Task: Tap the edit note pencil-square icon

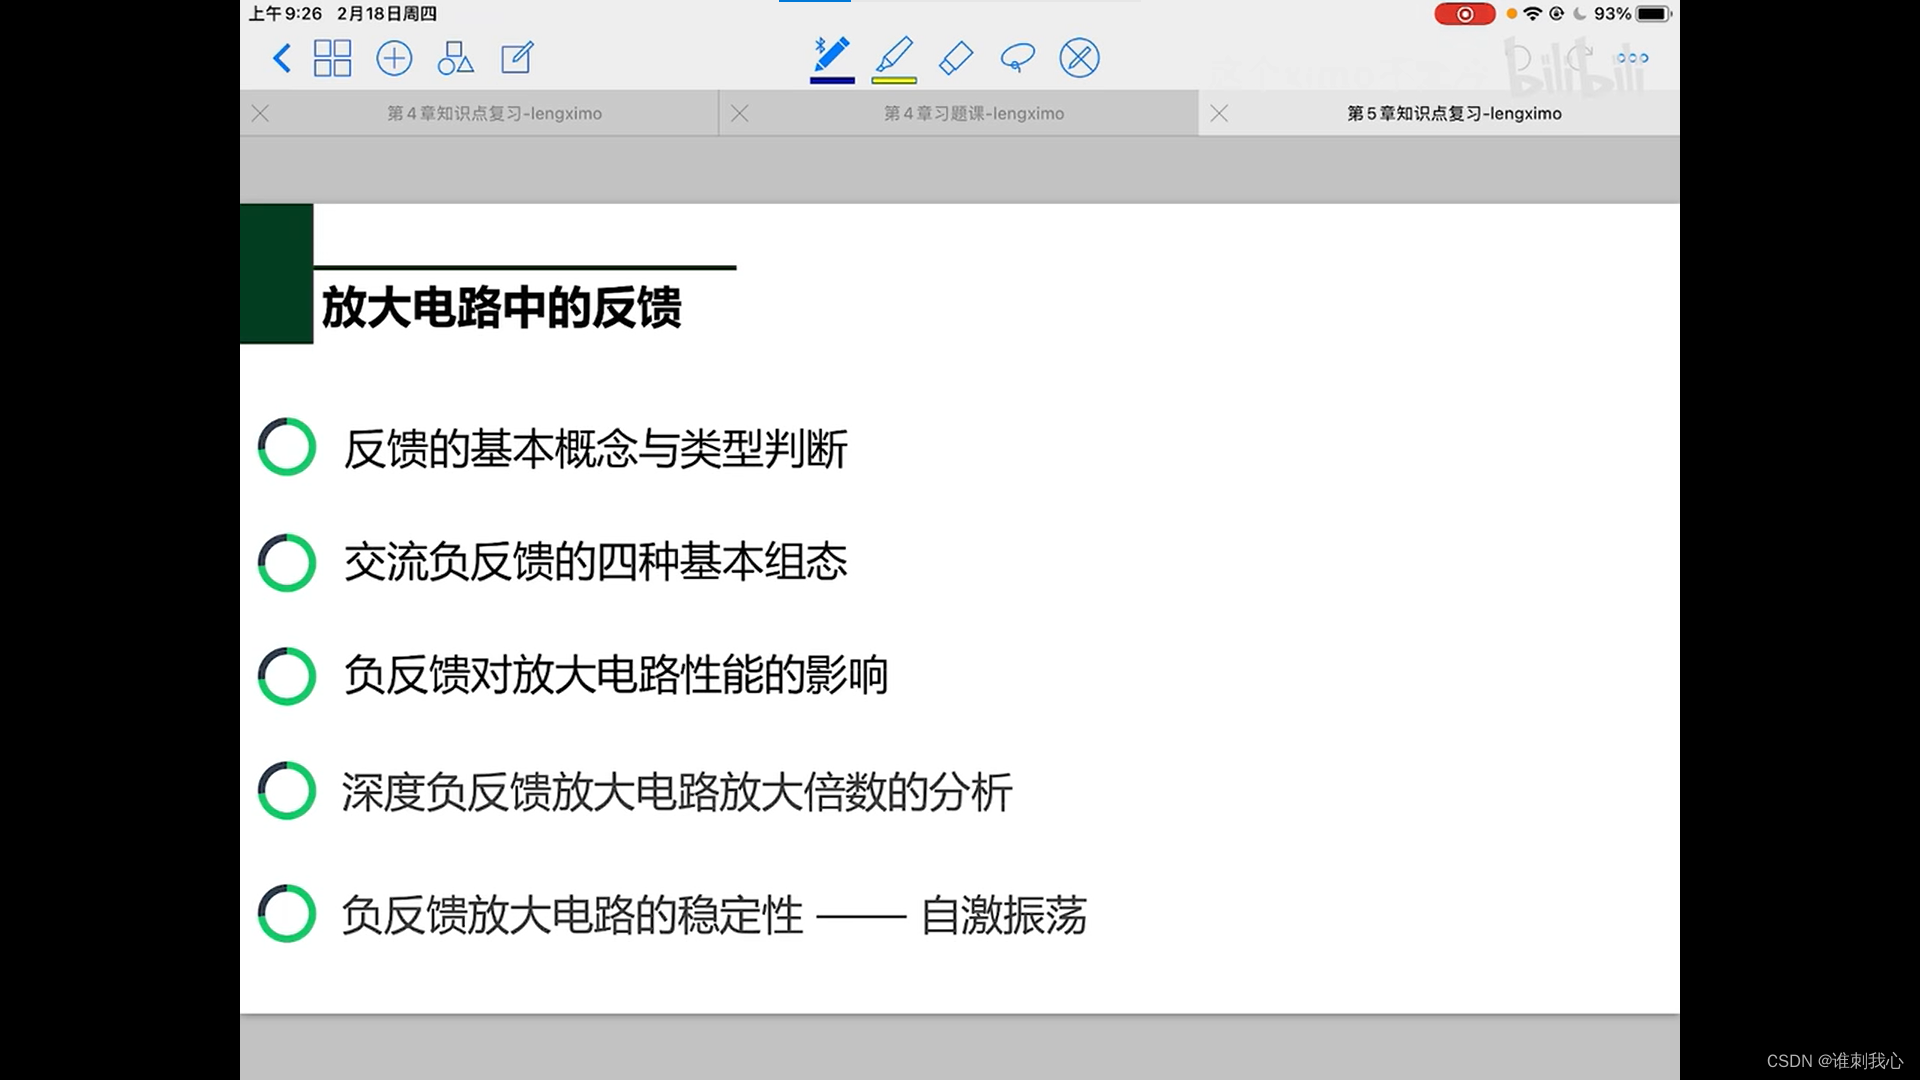Action: pos(517,58)
